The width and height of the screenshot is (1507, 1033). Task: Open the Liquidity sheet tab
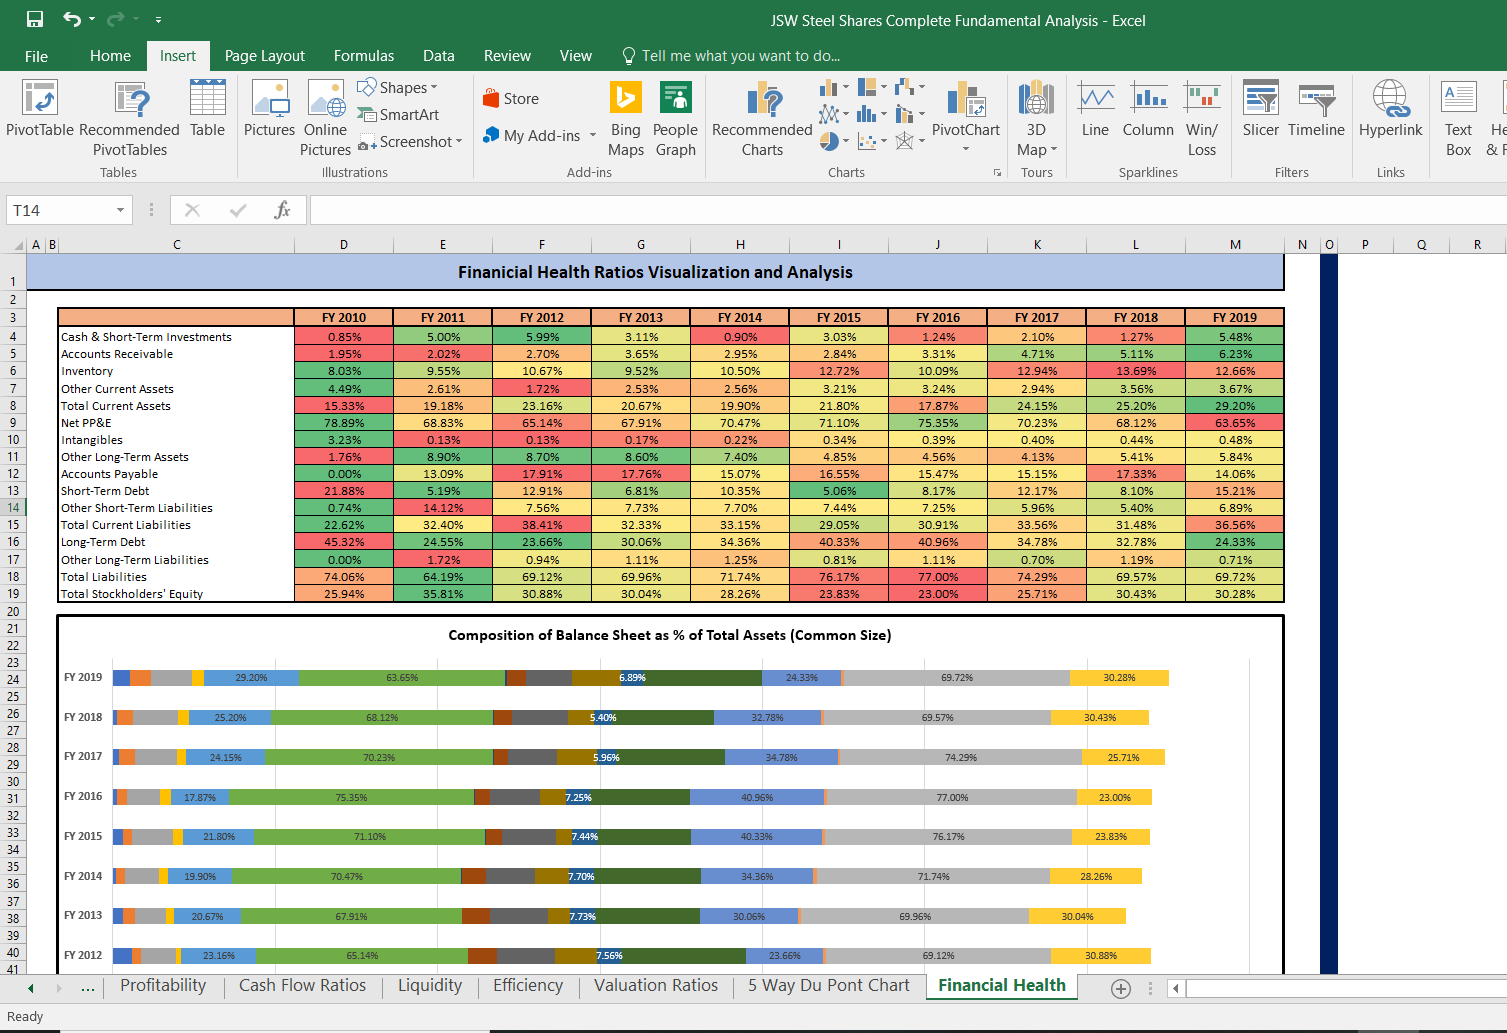click(430, 985)
